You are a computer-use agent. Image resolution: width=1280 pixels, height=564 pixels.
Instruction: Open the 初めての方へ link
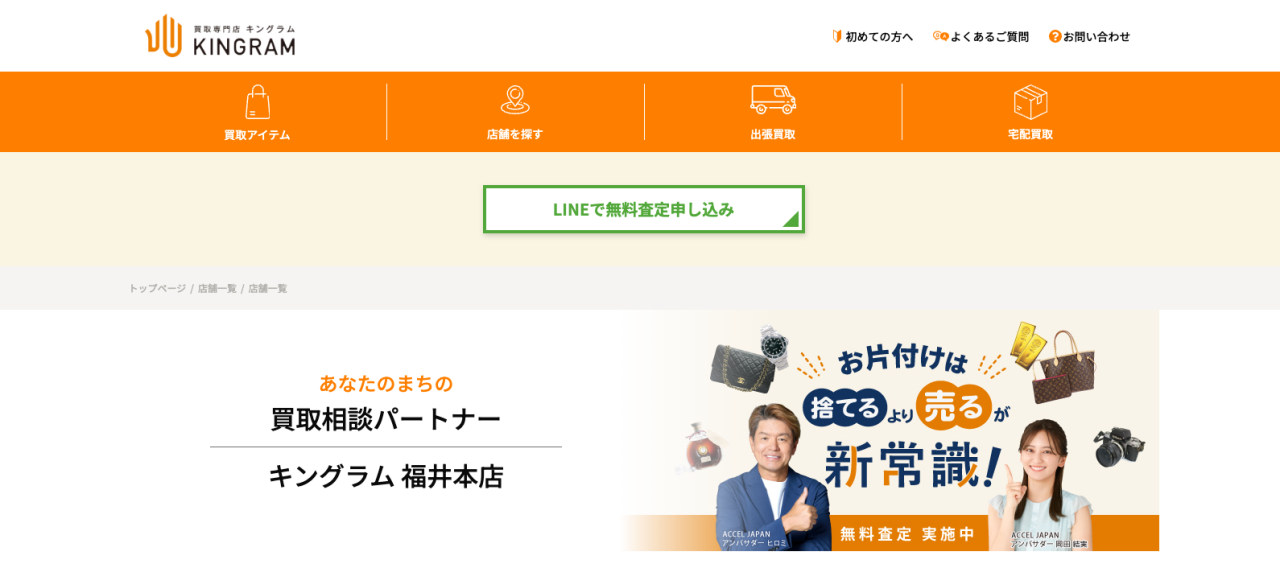tap(879, 37)
